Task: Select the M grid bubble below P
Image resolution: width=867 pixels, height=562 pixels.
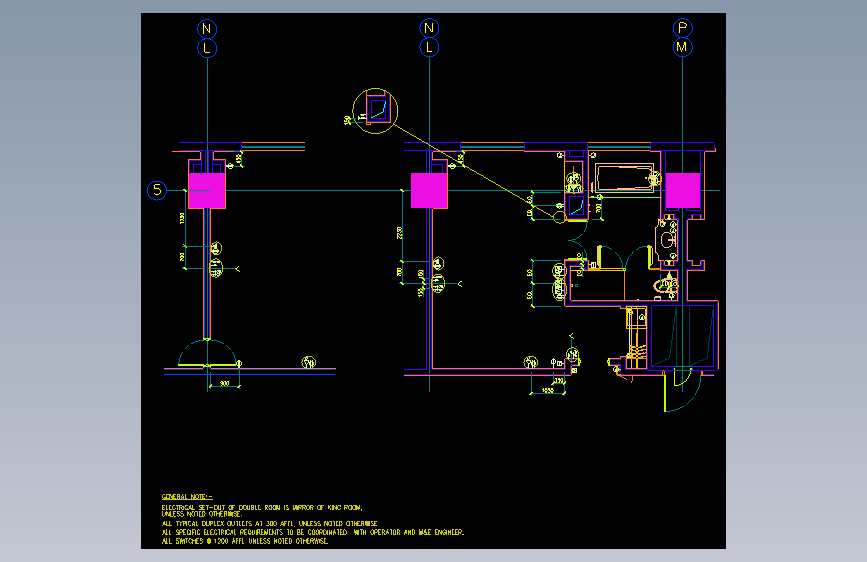Action: [x=683, y=47]
